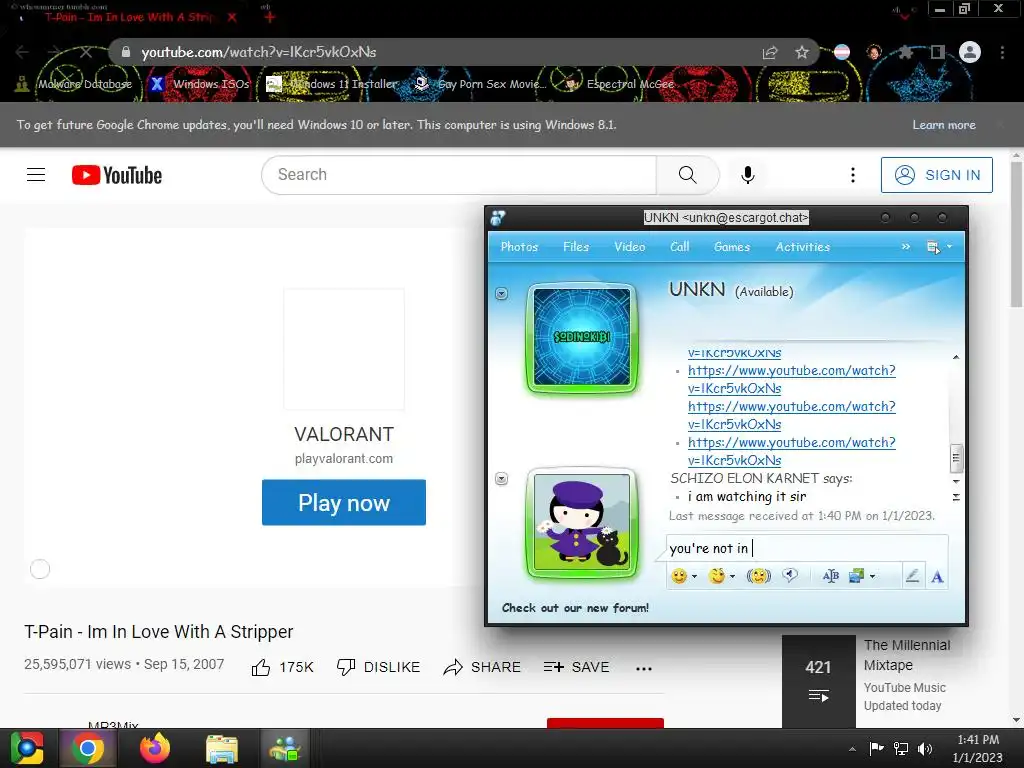Screen dimensions: 1024x768
Task: Open Activities menu in chat window
Action: (803, 247)
